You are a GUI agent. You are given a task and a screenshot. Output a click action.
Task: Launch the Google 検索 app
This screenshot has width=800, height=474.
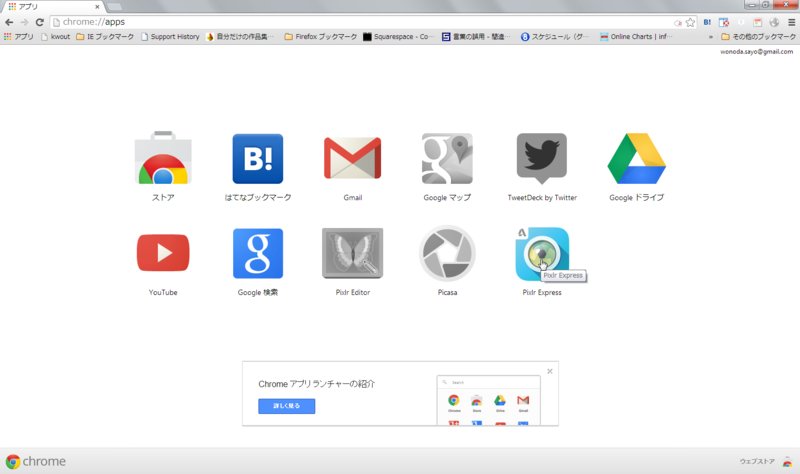(x=258, y=253)
